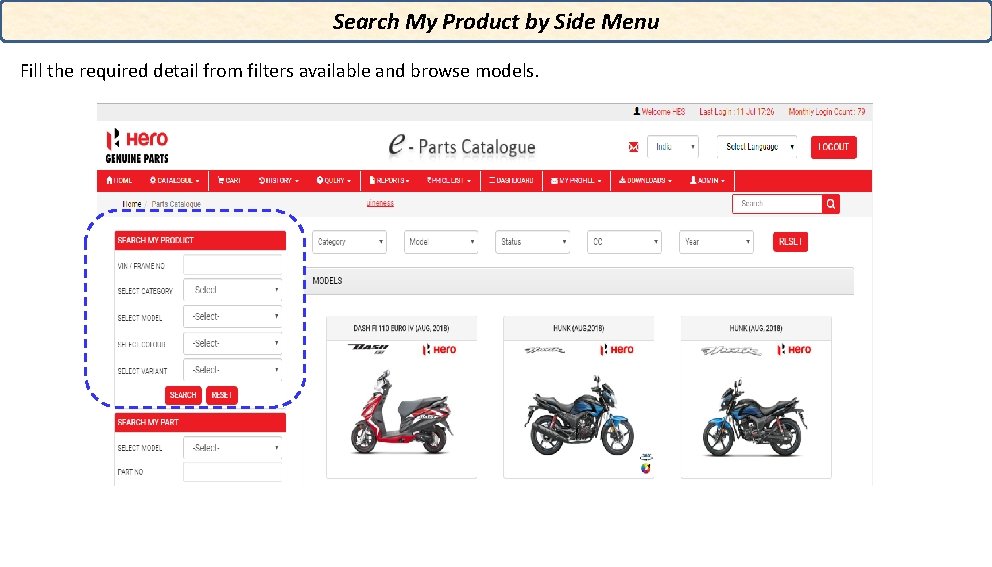Click the e-Parts Catalogue title
This screenshot has height=567, width=992.
(462, 146)
